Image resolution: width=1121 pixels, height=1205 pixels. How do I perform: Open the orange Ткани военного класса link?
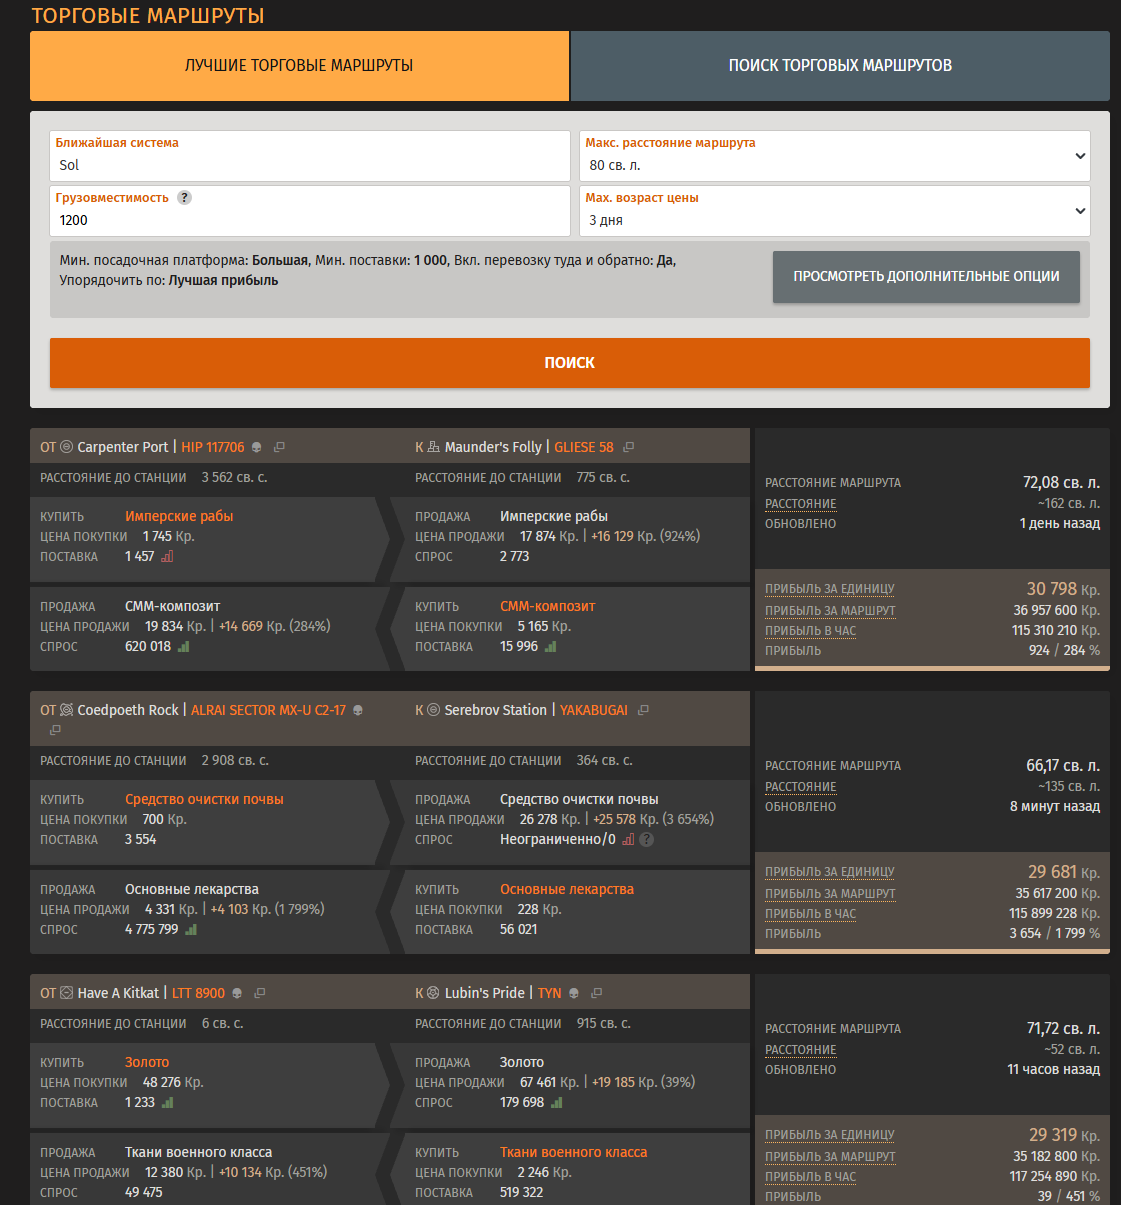pyautogui.click(x=574, y=1152)
